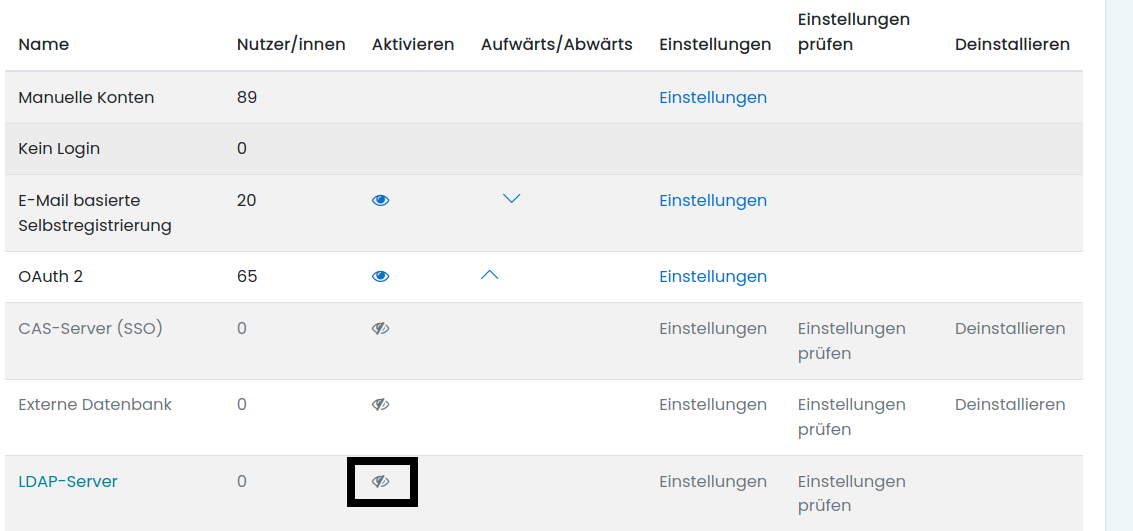The height and width of the screenshot is (531, 1133).
Task: Open CAS-Server (SSO) Einstellungen
Action: click(x=712, y=328)
